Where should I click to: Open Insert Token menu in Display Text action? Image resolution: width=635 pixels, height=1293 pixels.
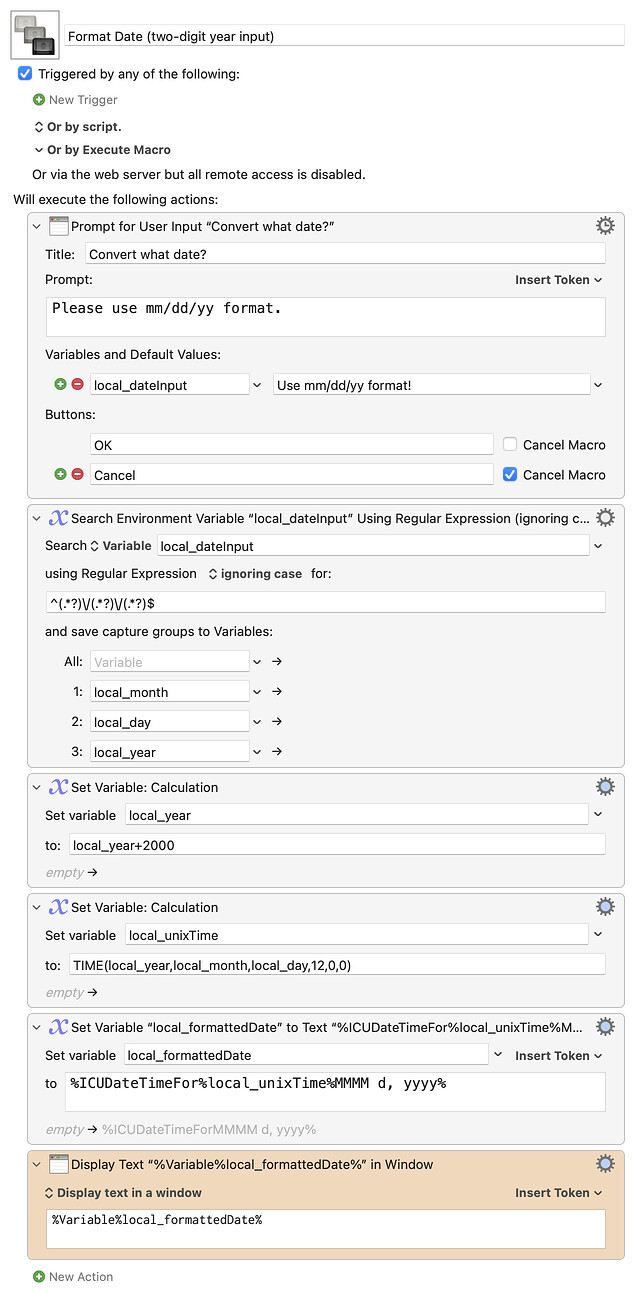point(558,1192)
